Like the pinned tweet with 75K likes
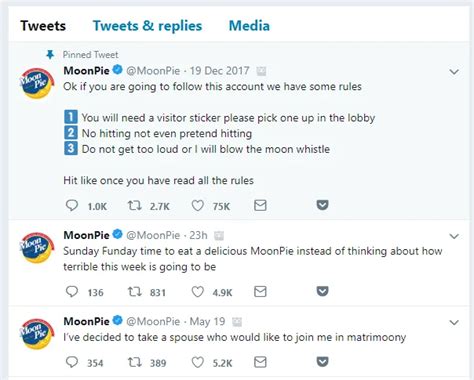This screenshot has width=474, height=380. pos(197,206)
